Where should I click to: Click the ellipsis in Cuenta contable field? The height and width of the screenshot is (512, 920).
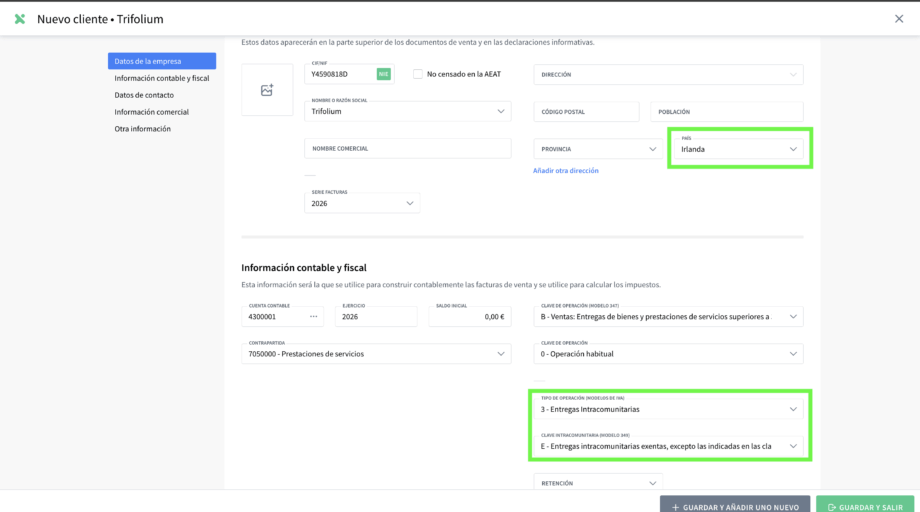(x=315, y=317)
